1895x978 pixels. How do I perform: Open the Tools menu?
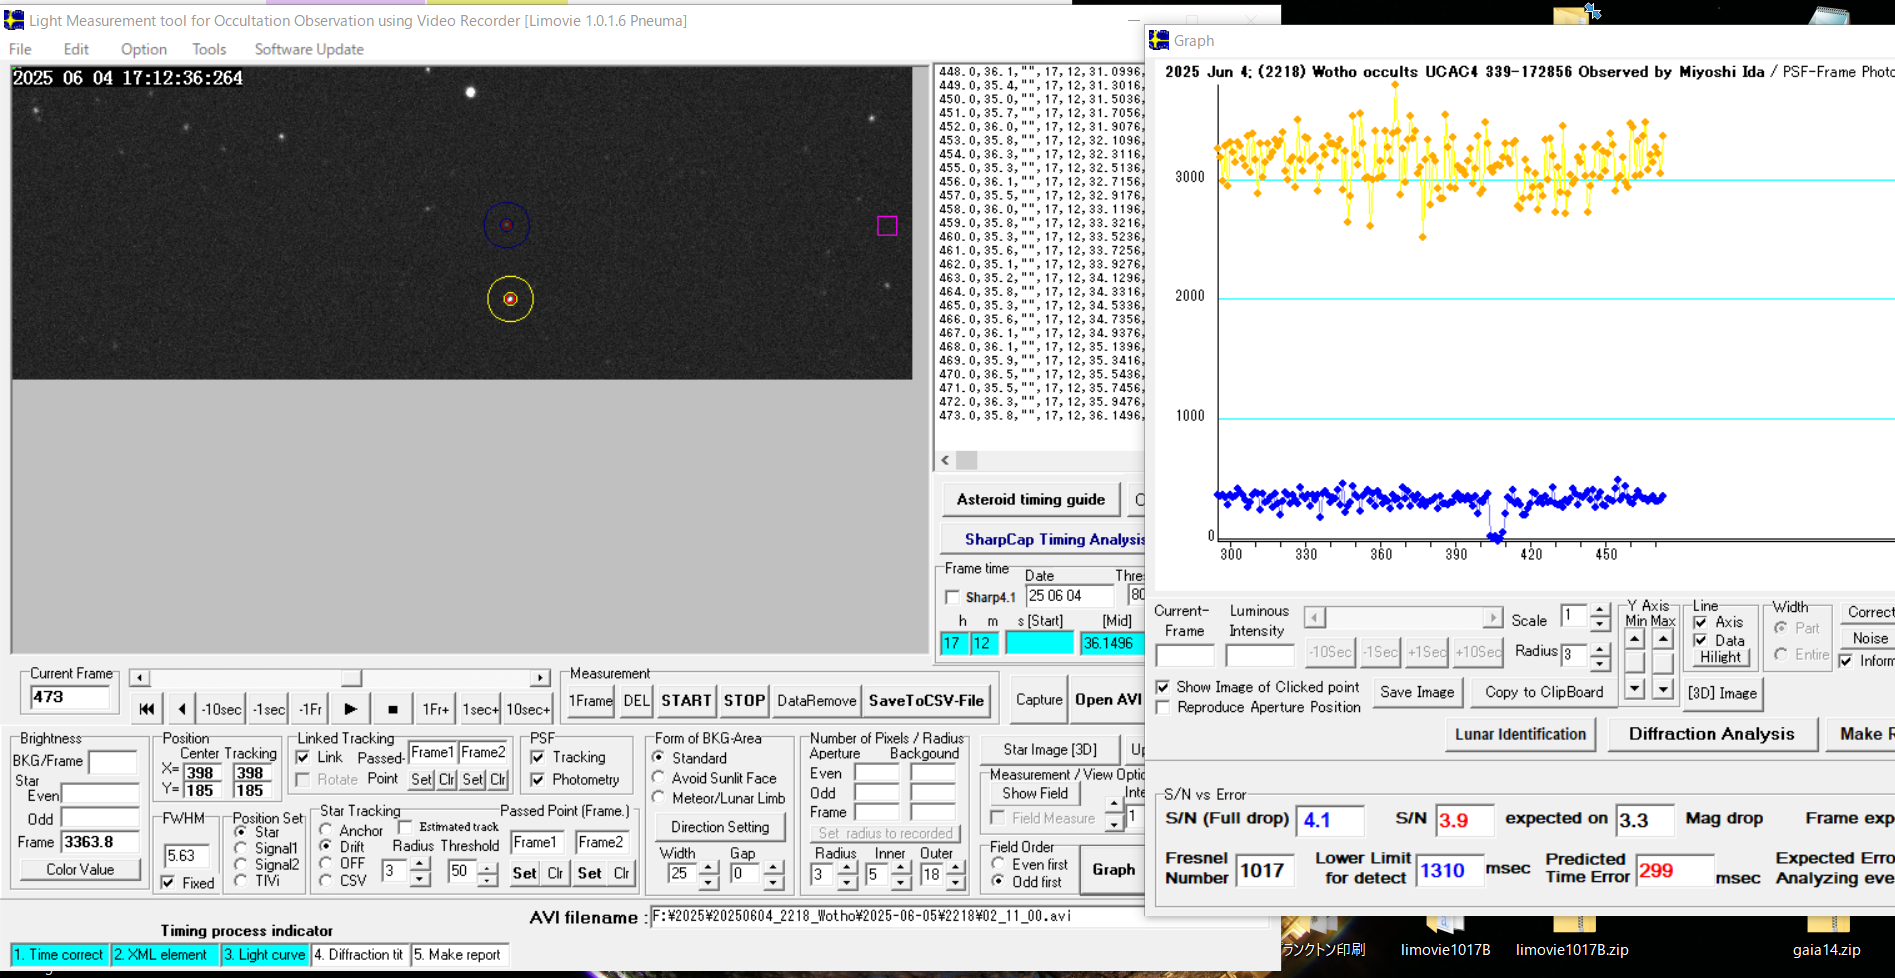coord(209,49)
